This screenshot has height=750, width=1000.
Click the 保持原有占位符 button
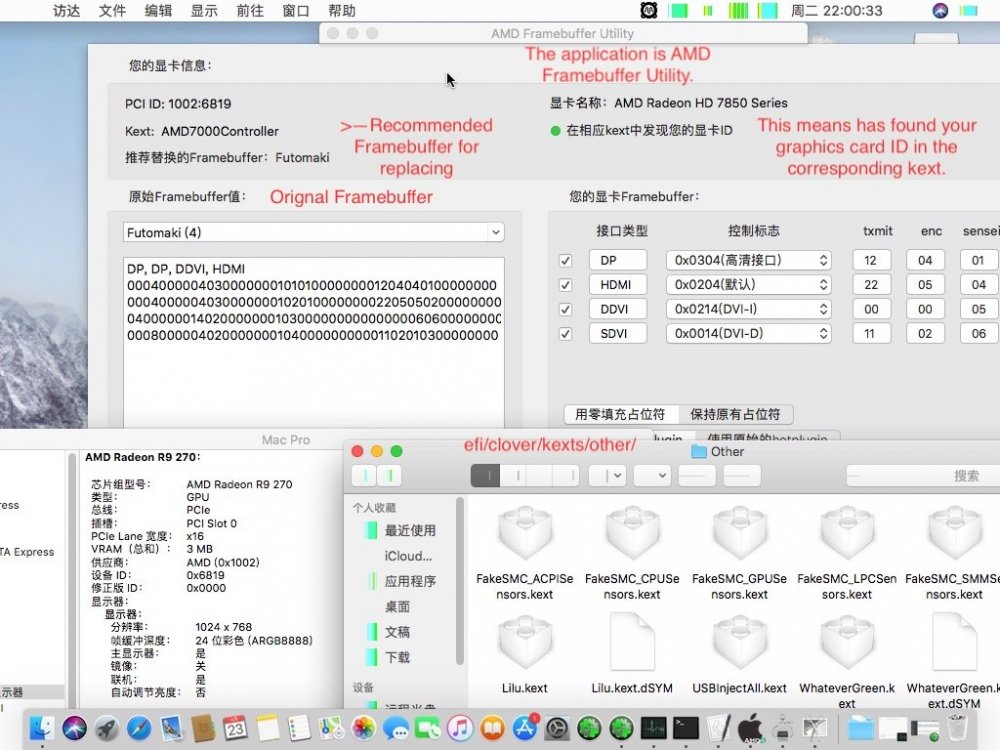pyautogui.click(x=735, y=415)
